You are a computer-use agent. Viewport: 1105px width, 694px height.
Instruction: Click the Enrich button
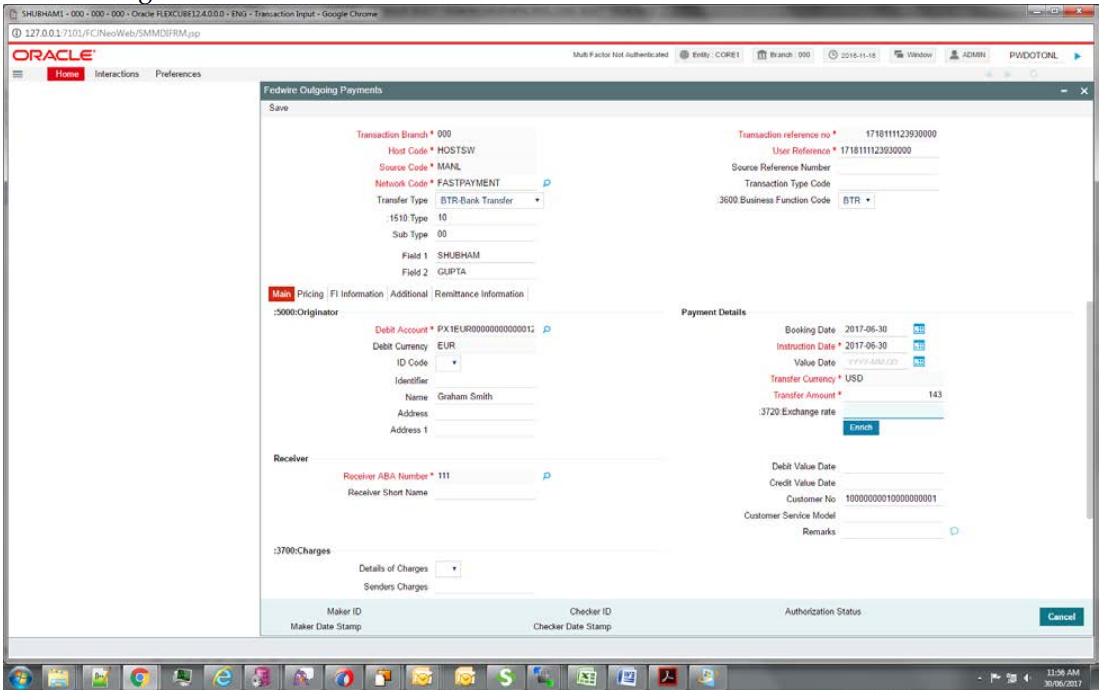860,428
